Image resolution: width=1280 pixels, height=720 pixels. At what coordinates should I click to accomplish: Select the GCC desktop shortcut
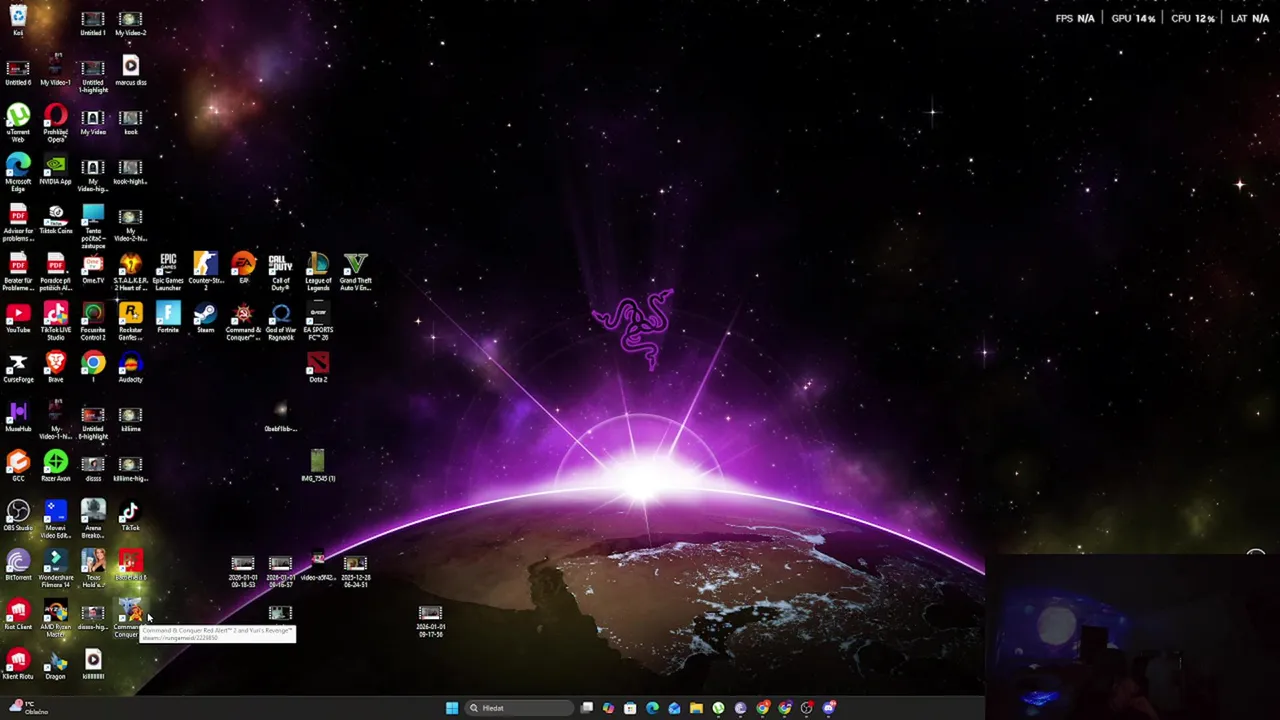[x=18, y=466]
